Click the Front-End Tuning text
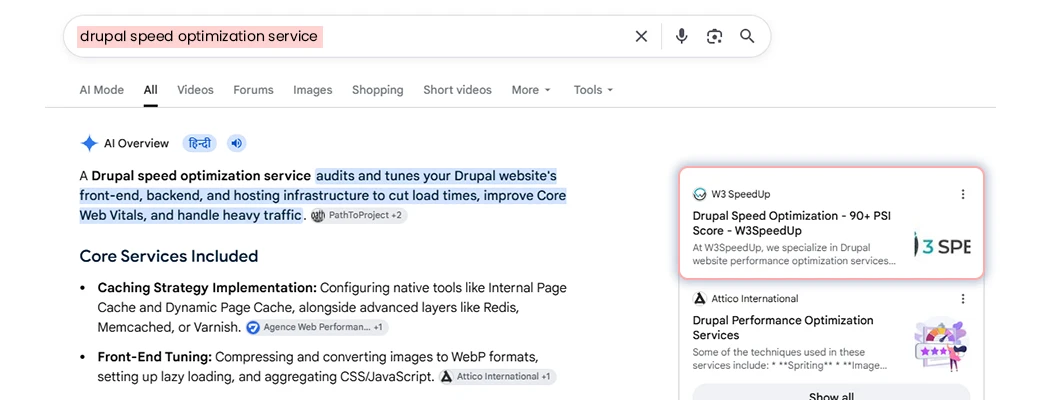Viewport: 1040px width, 400px height. click(155, 357)
